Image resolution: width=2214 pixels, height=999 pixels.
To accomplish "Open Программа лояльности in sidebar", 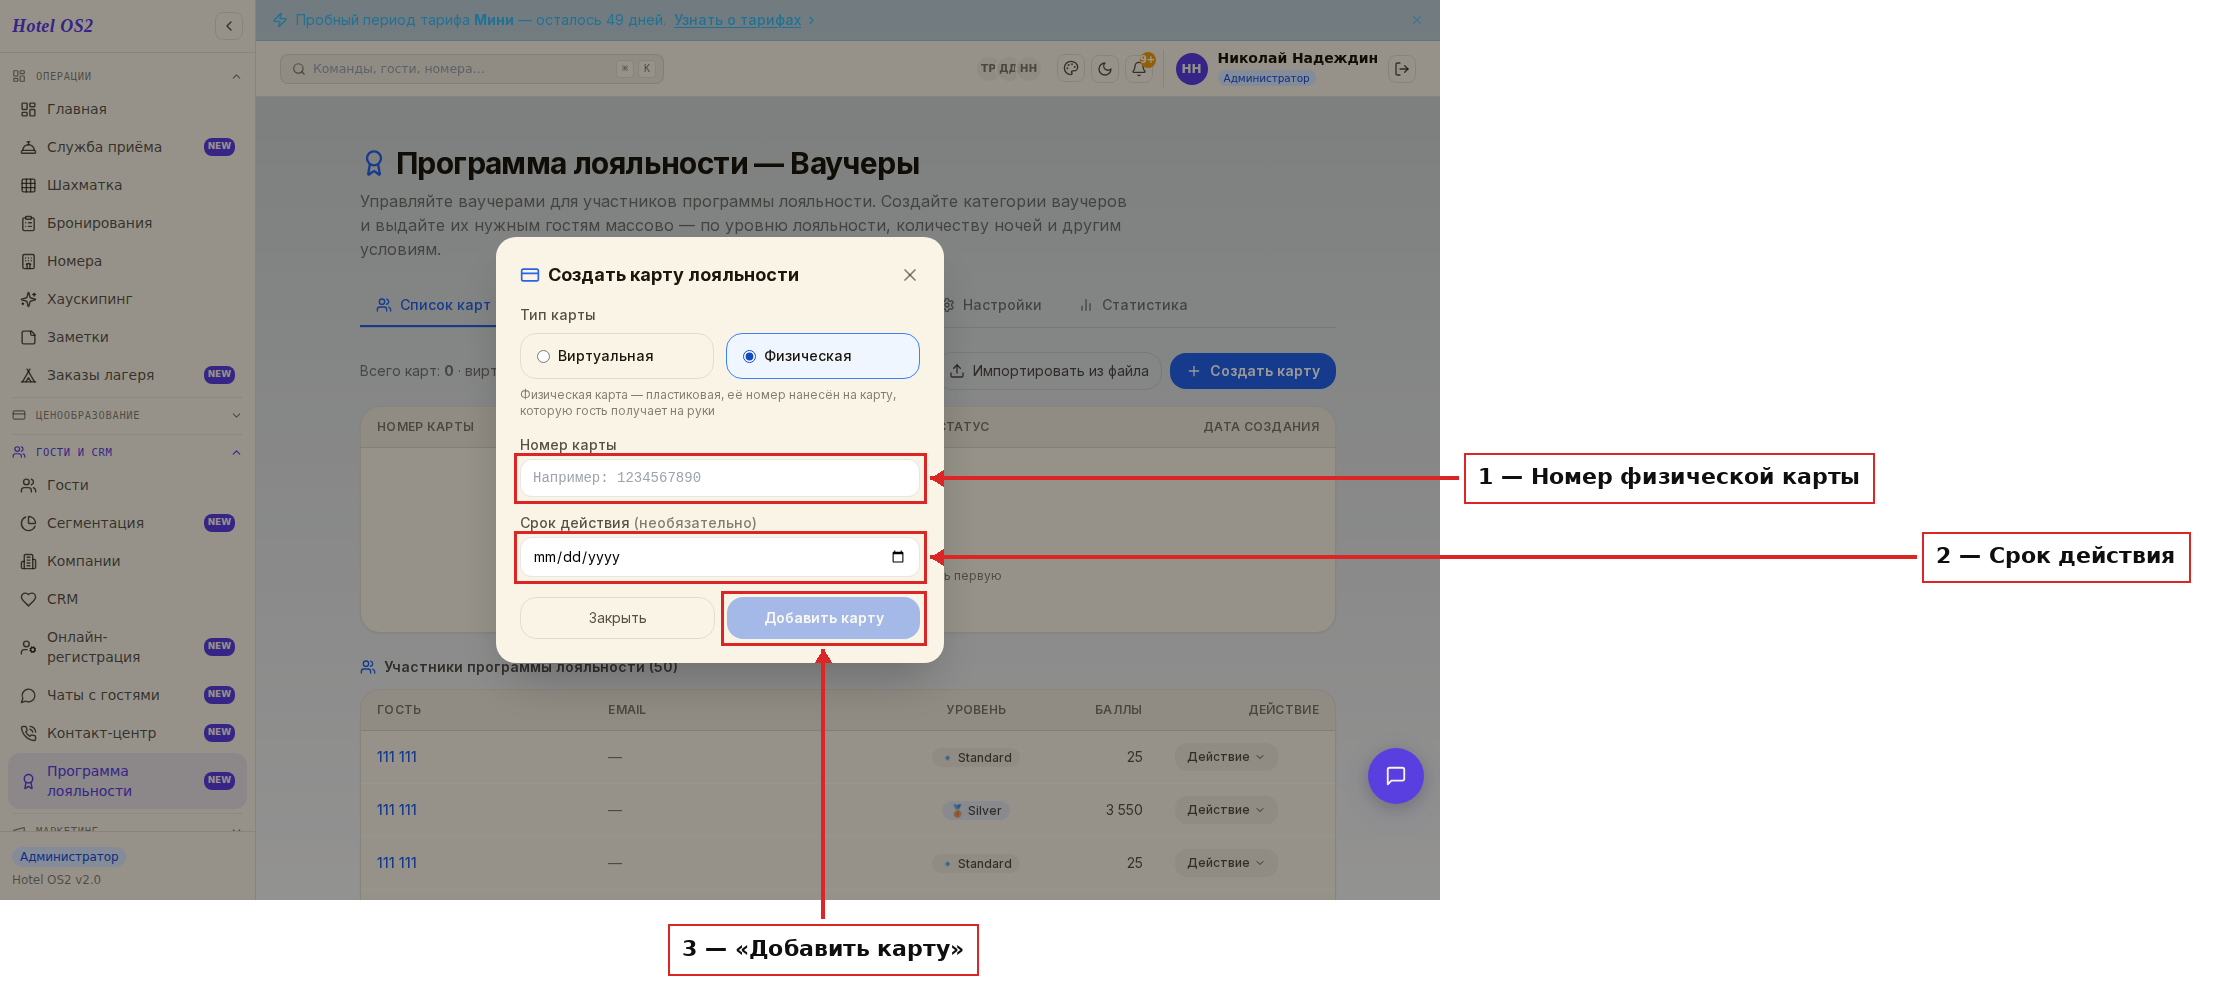I will coord(127,781).
